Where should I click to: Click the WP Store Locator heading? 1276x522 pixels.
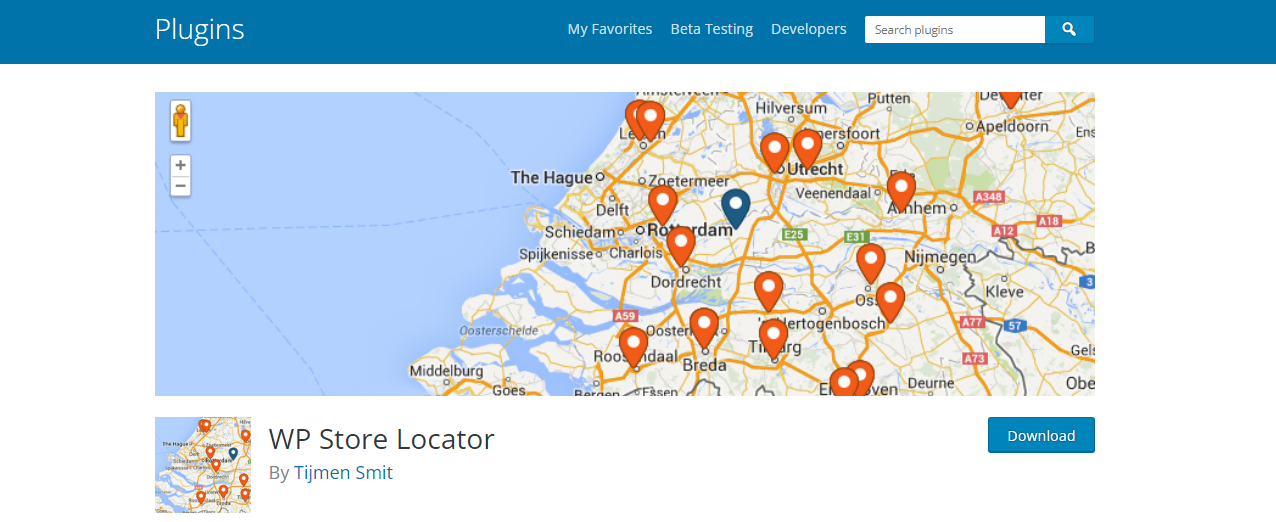coord(382,438)
